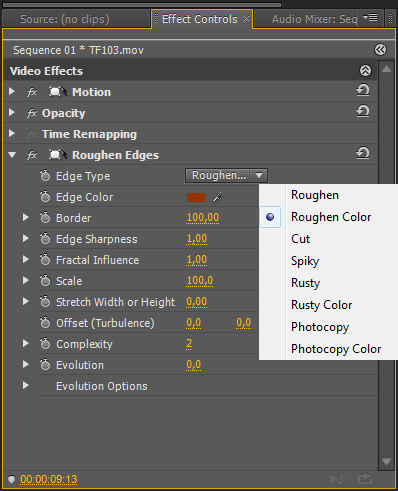
Task: Click Roughen Edges direct manipulation icon
Action: [58, 155]
